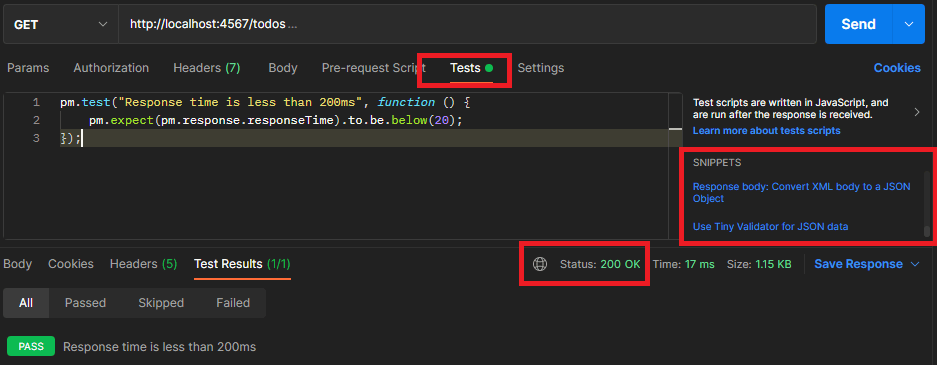Open the request Body tab

[x=283, y=68]
